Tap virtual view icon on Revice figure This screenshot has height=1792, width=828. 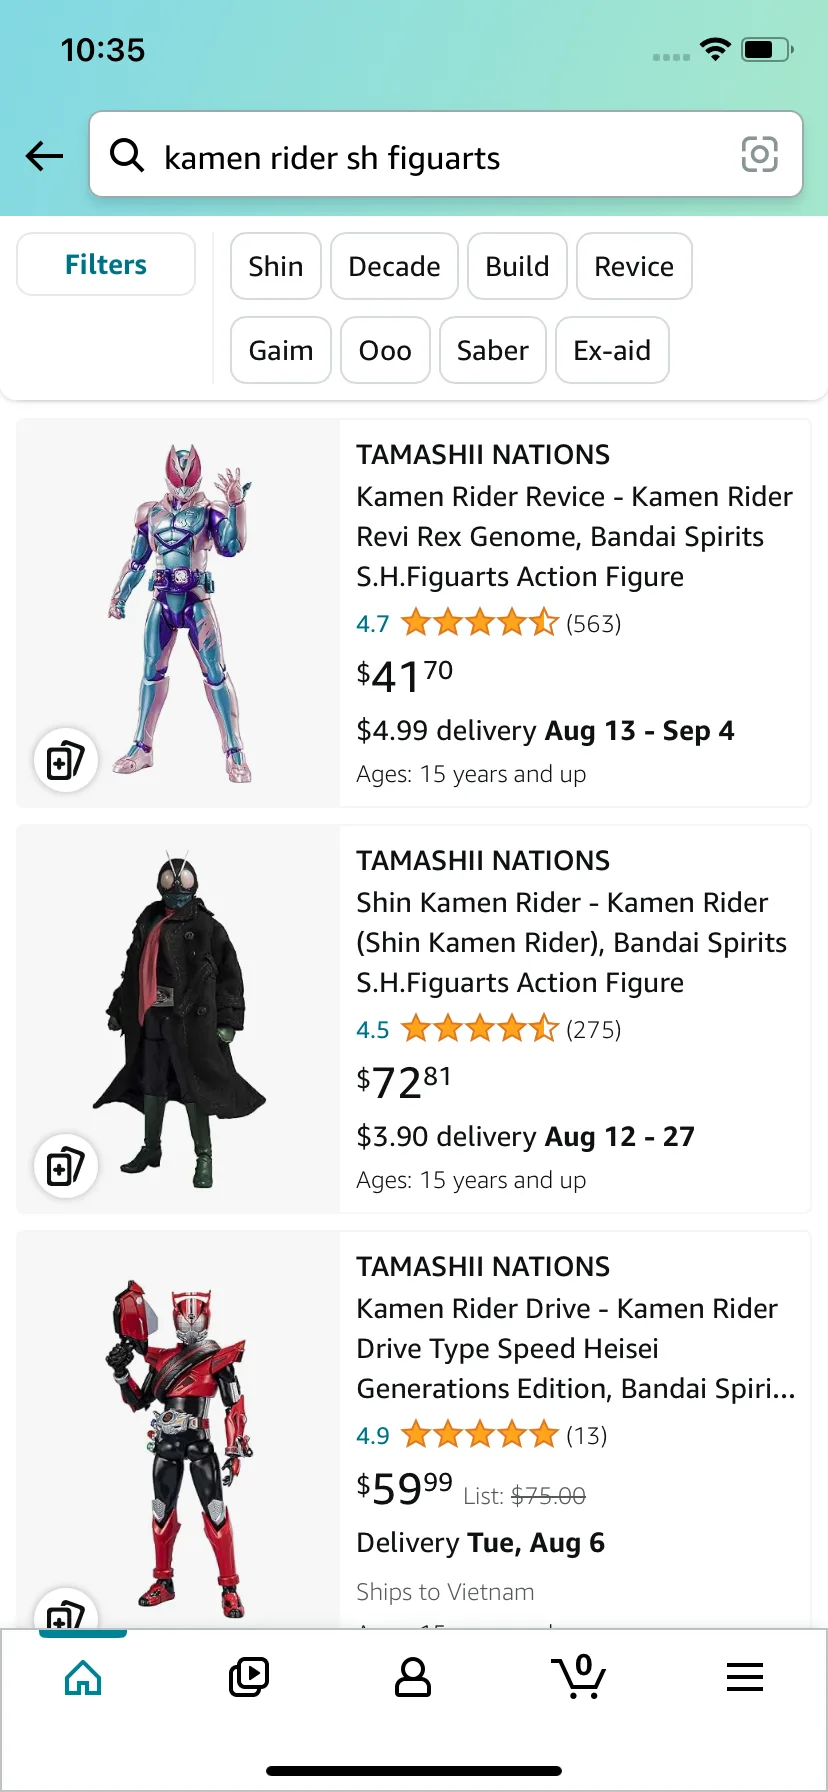pos(66,760)
